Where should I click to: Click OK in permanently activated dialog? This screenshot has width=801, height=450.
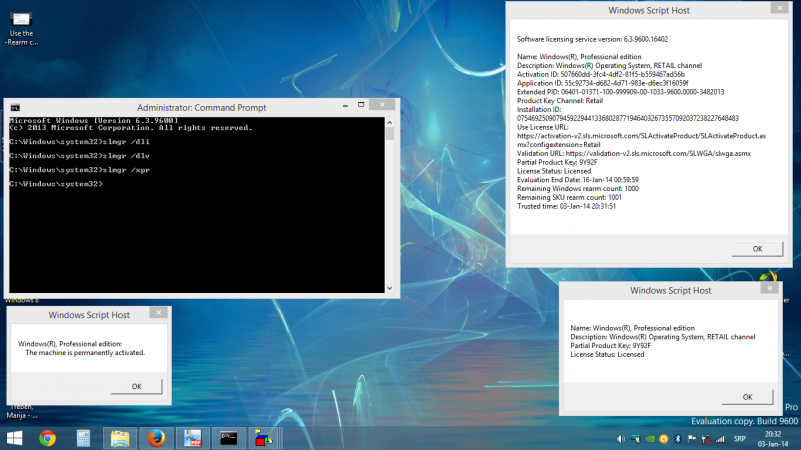point(136,386)
